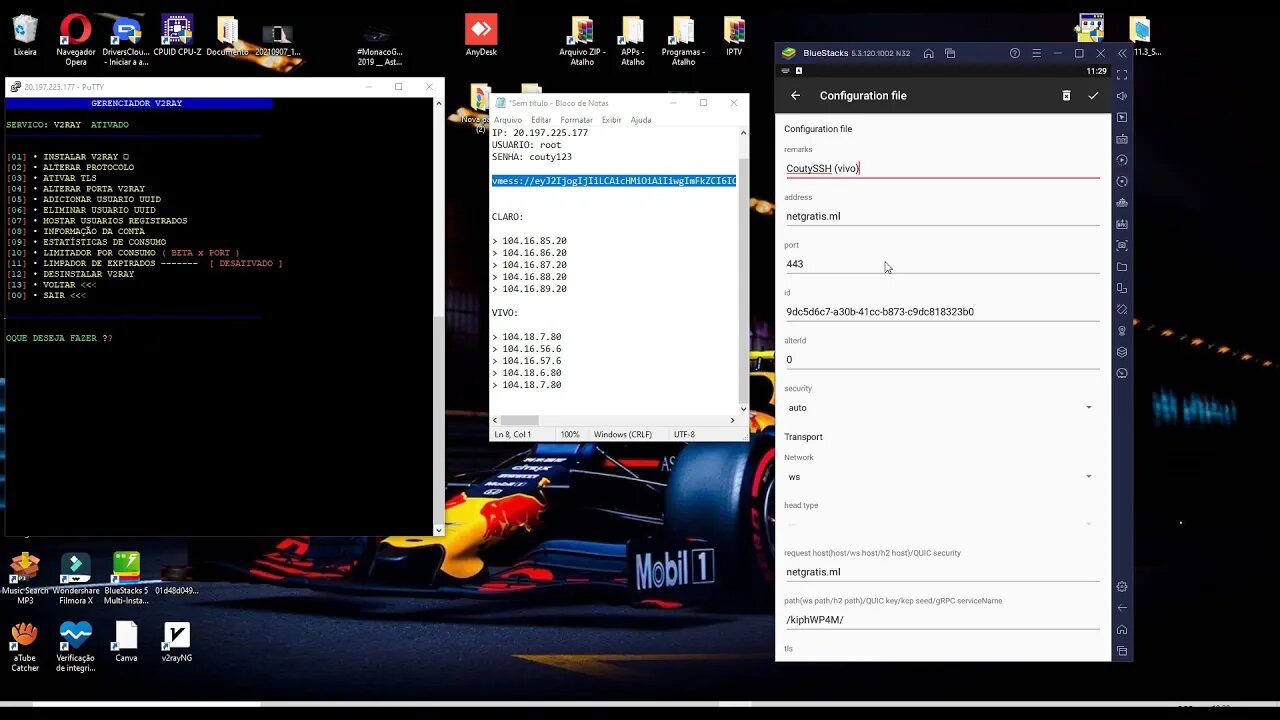Click the BlueStacks volume speaker icon
Viewport: 1280px width, 720px height.
point(1122,96)
